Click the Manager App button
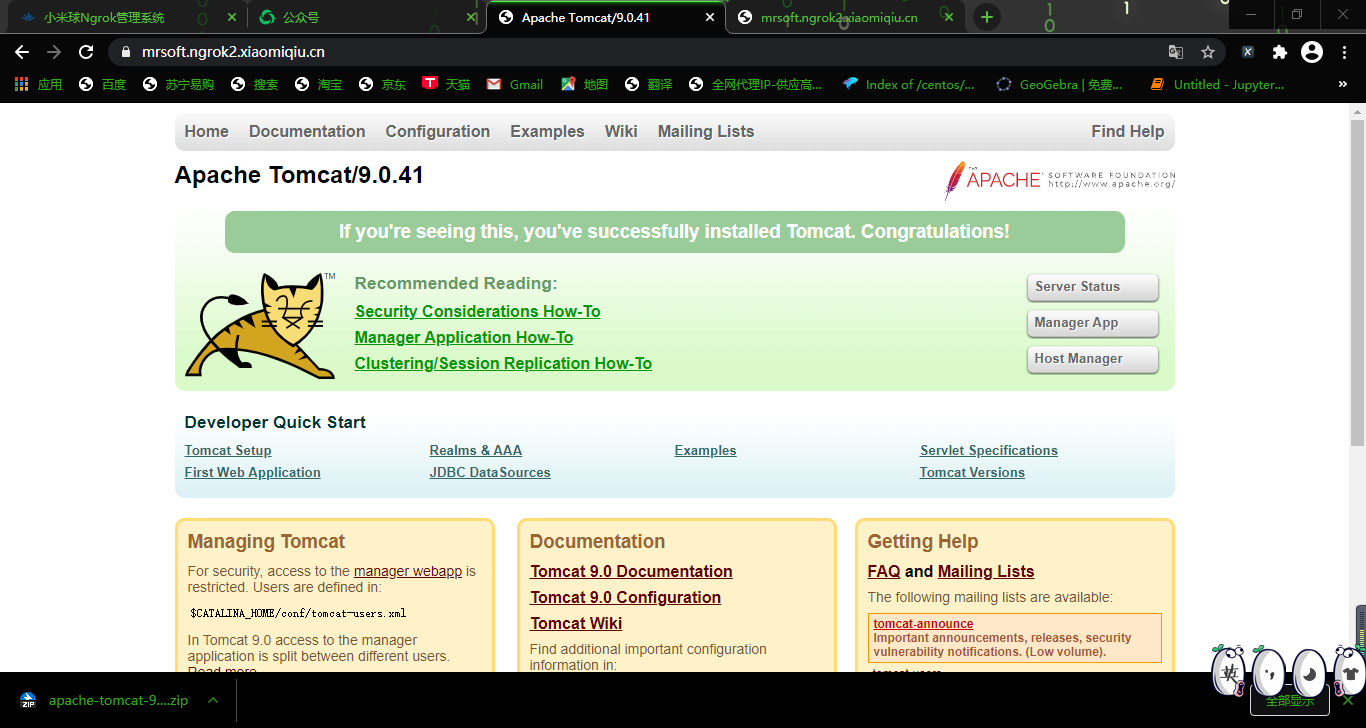This screenshot has width=1366, height=728. pos(1092,323)
